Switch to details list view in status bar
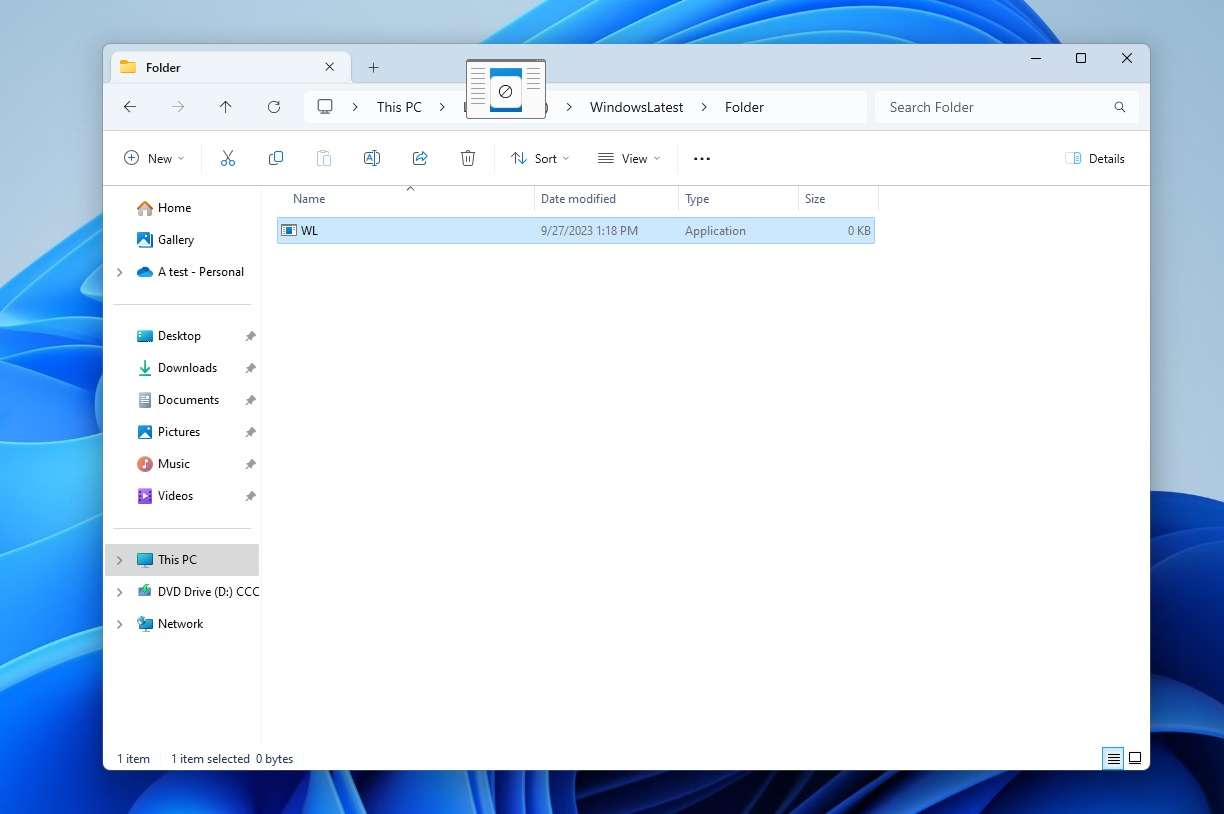1224x814 pixels. (x=1113, y=758)
